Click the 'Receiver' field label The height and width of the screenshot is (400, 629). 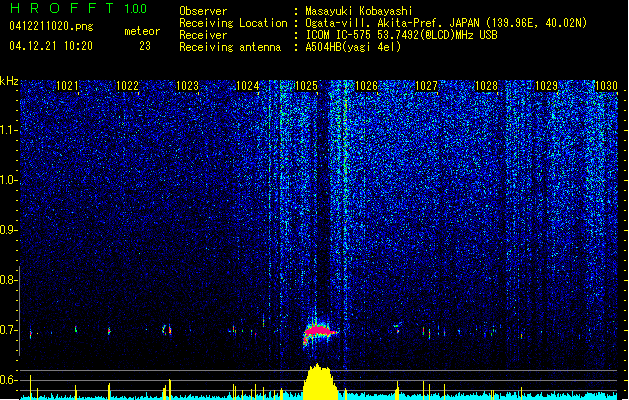click(203, 35)
